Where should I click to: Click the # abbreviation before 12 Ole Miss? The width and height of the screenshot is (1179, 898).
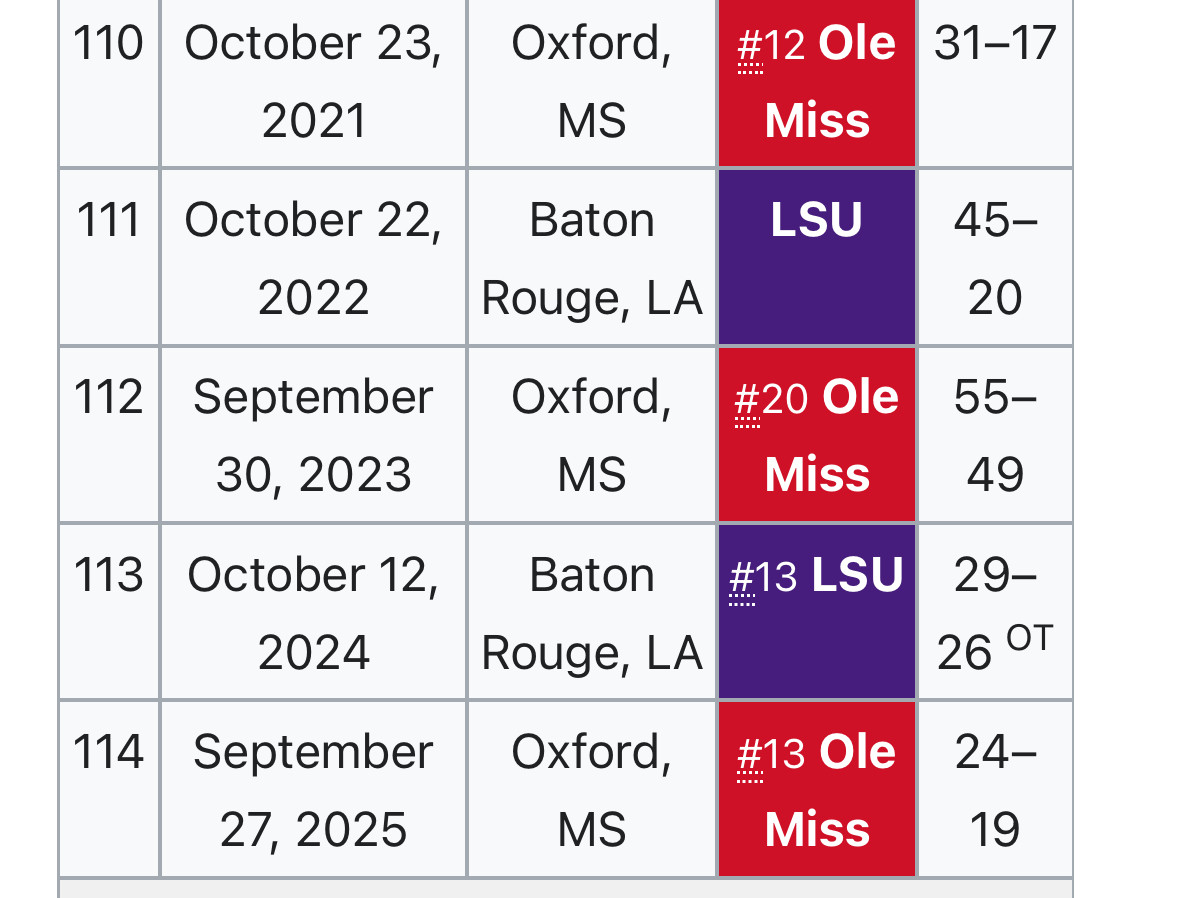tap(750, 45)
